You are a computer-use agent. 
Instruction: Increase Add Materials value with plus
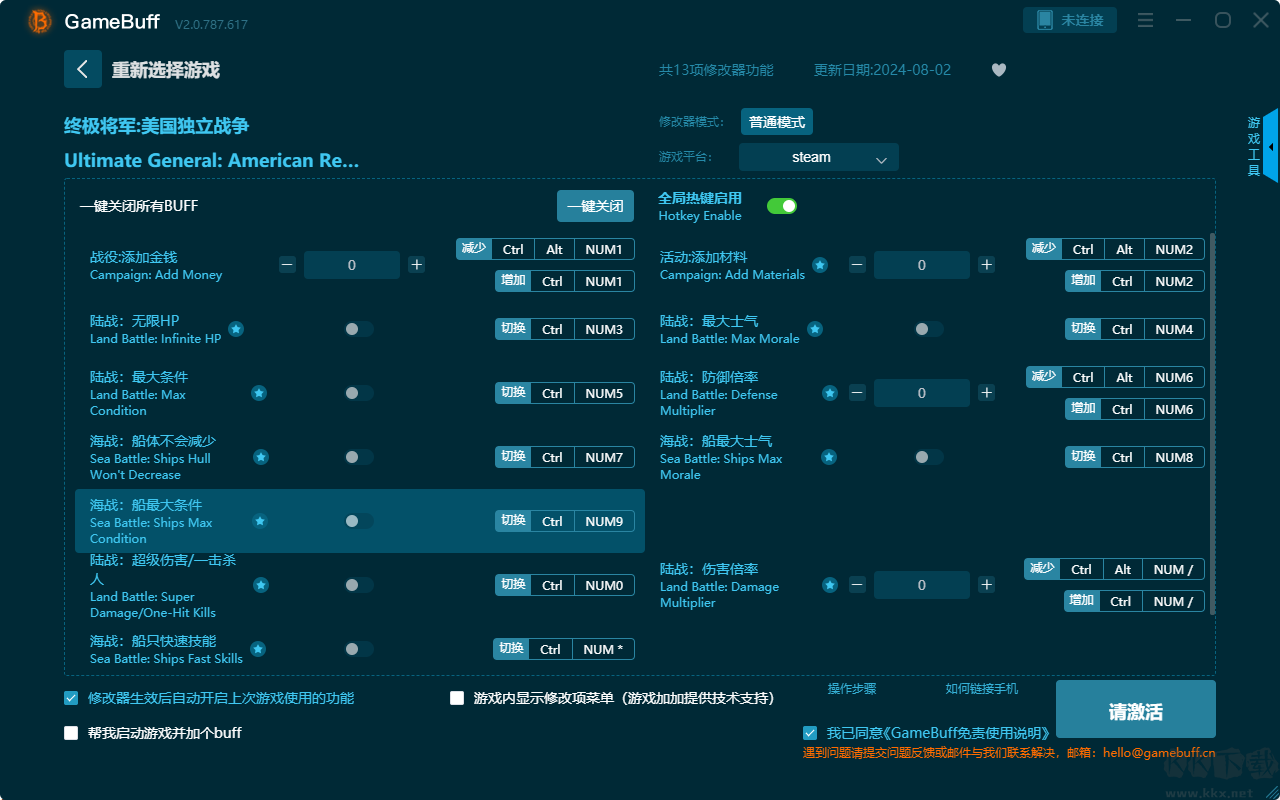point(987,265)
